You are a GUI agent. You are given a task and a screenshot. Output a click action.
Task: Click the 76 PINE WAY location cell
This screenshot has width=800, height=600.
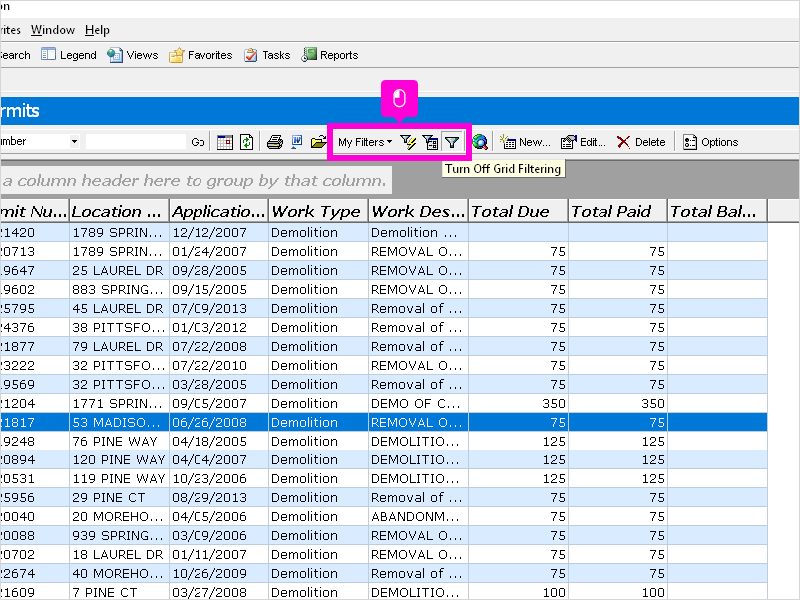(119, 441)
